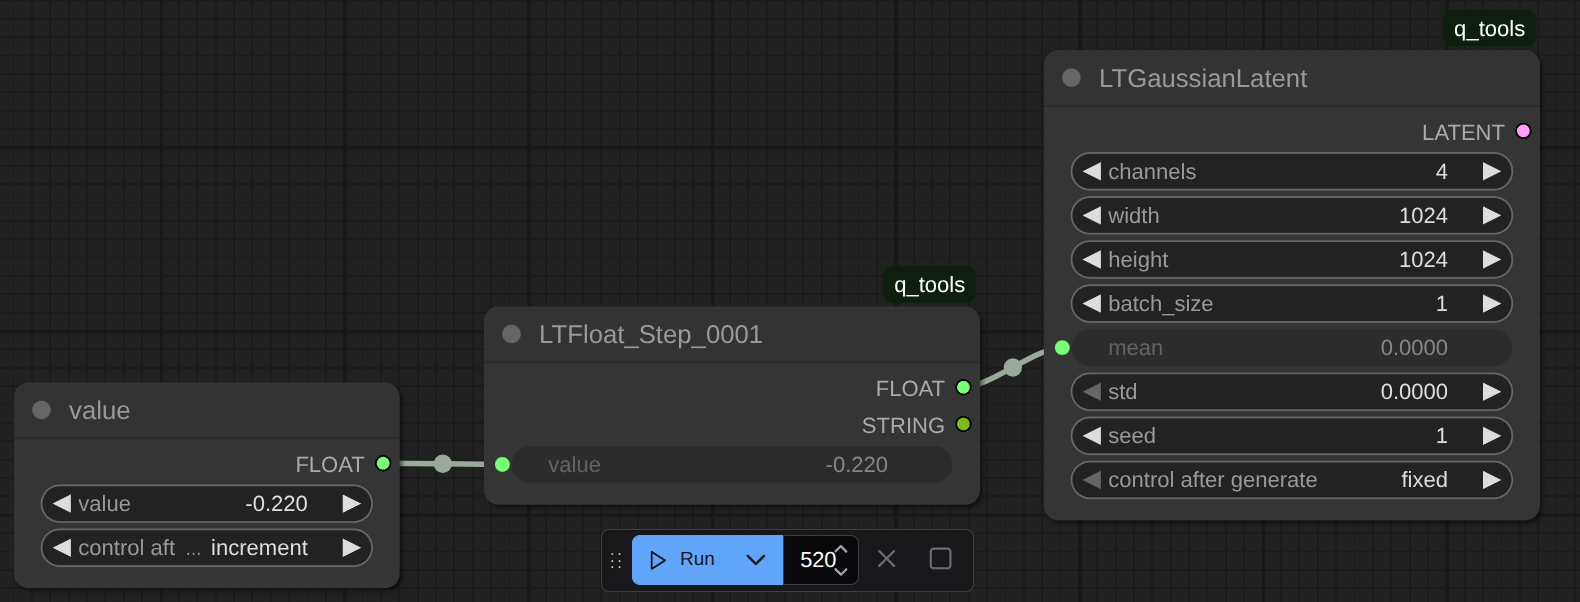
Task: Click the square clear queue icon
Action: 940,559
